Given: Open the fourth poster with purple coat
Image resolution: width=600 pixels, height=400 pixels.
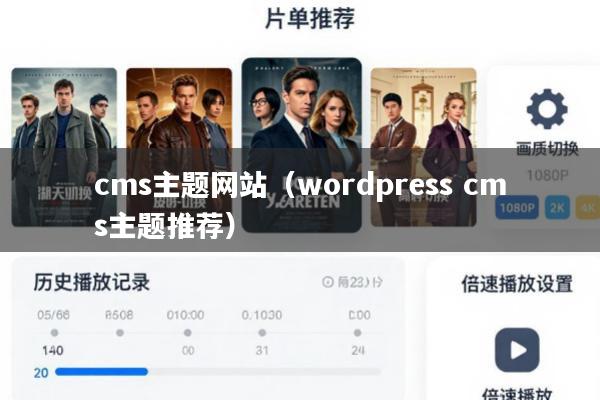Looking at the screenshot, I should pos(424,147).
